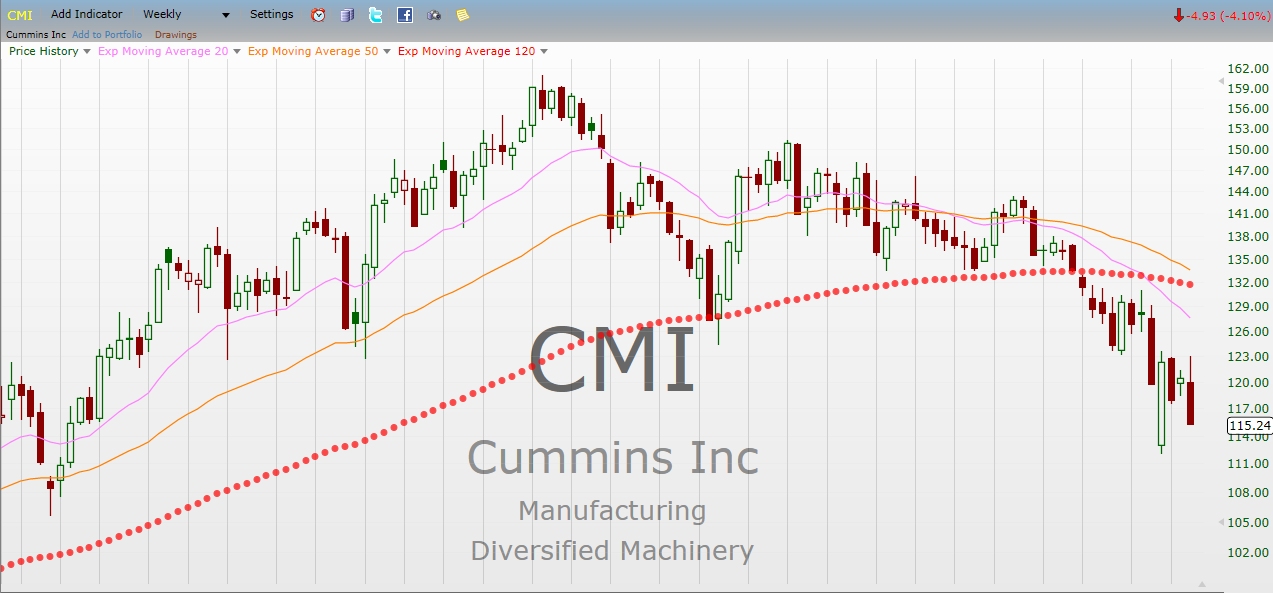Select the Exp Moving Average 20 label
1273x593 pixels.
point(163,51)
